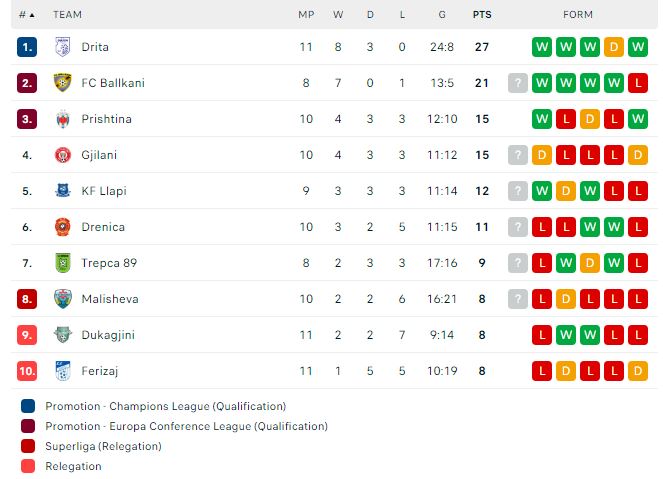
Task: Click the Drita club crest icon
Action: (x=63, y=47)
